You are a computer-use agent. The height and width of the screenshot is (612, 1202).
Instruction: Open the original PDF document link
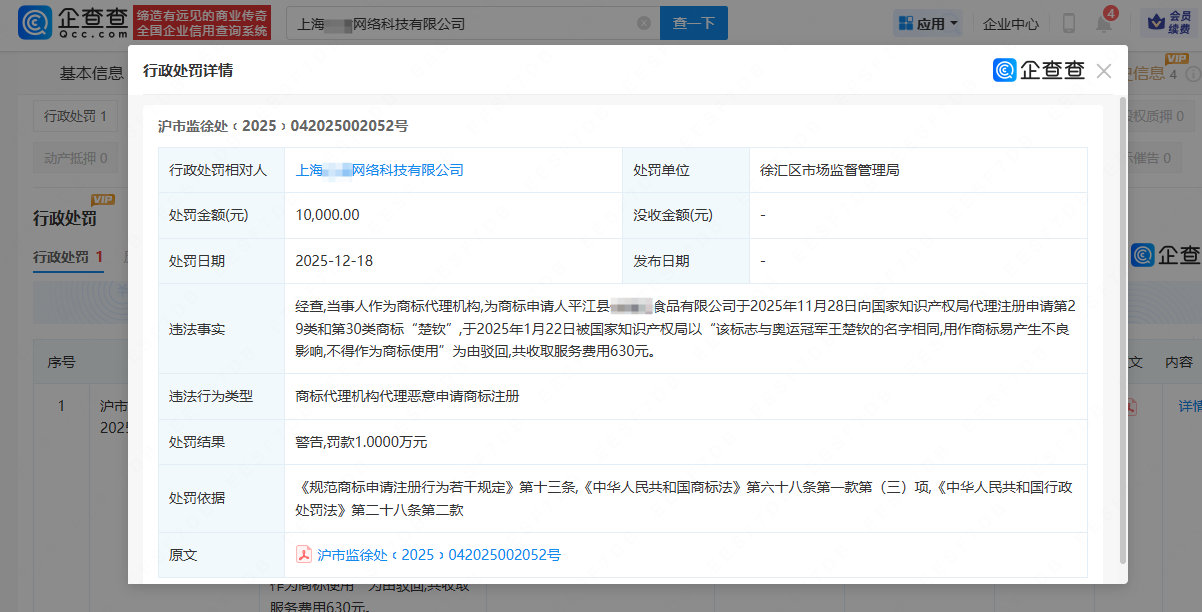pos(439,554)
